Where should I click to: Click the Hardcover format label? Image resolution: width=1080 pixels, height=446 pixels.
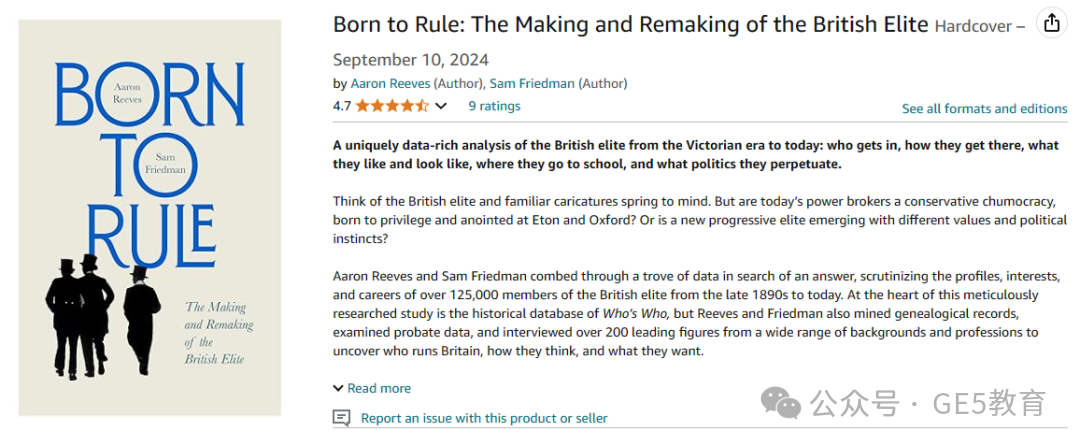tap(975, 26)
